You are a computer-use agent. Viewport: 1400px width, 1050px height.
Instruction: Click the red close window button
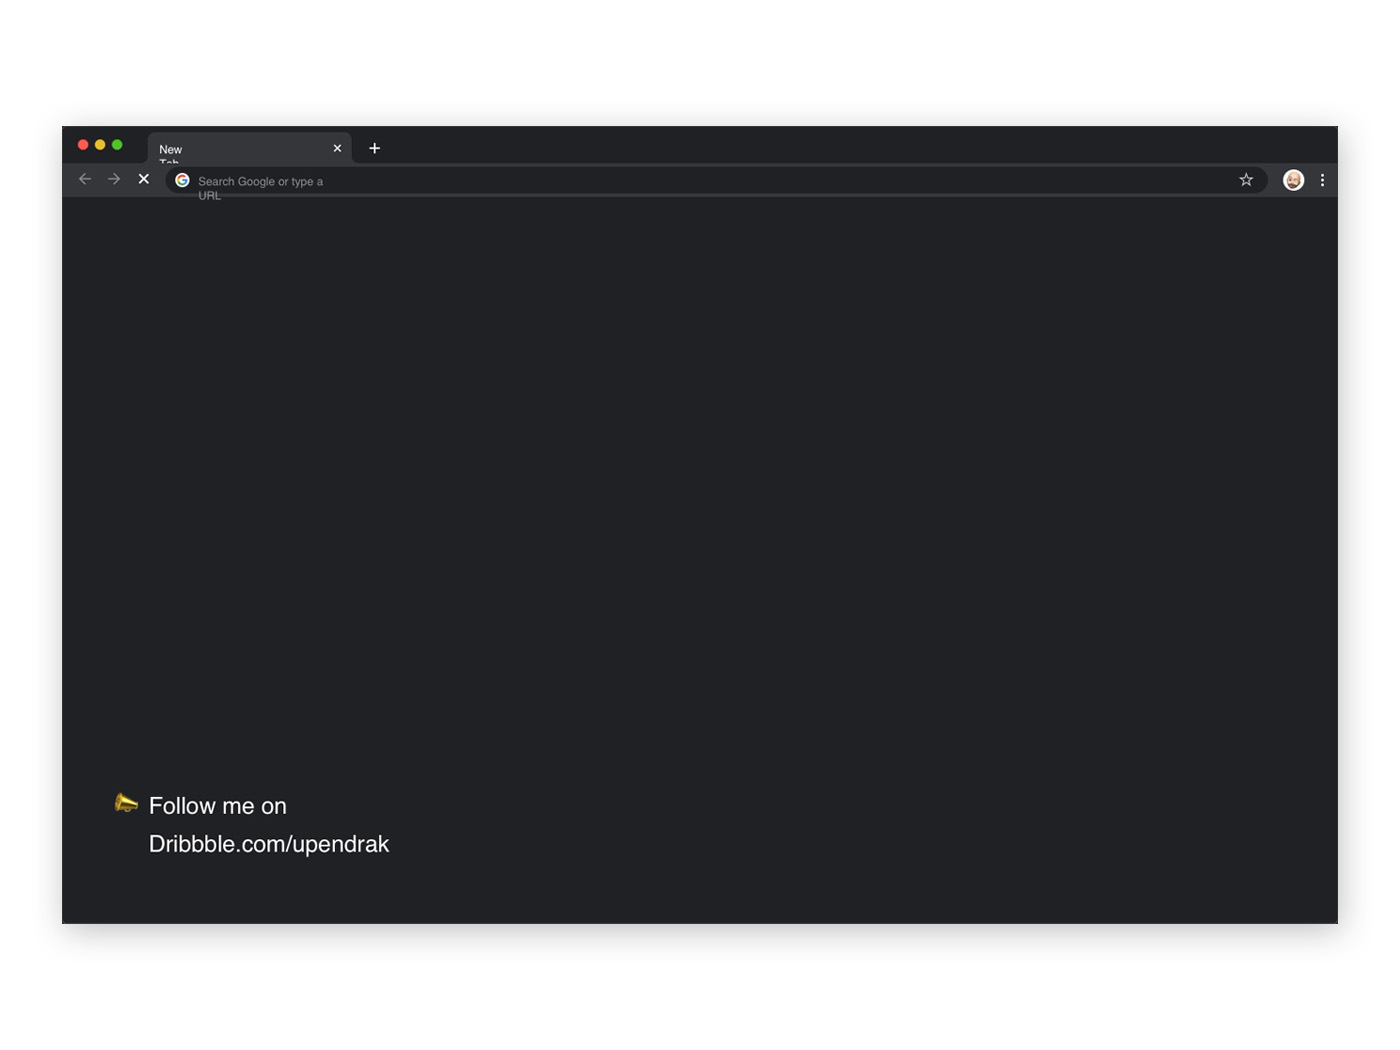pyautogui.click(x=83, y=145)
